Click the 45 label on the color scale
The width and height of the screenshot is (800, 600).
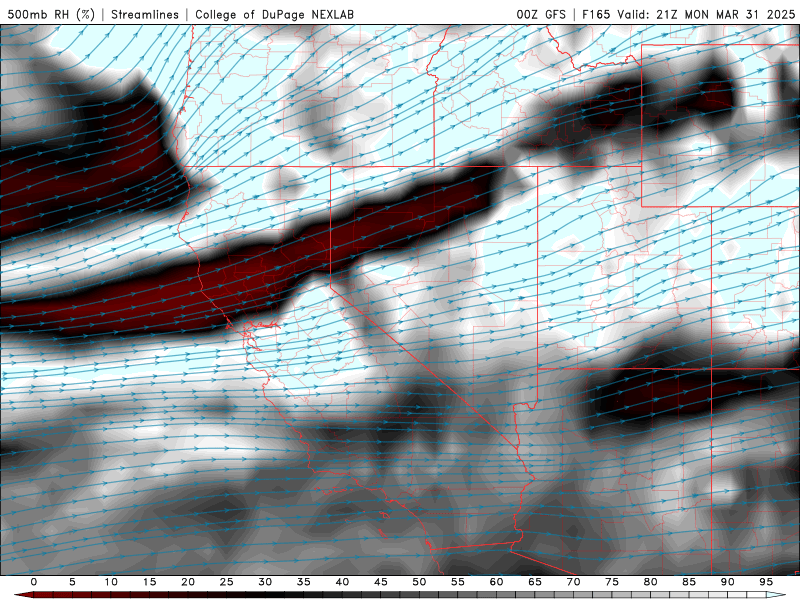tap(381, 582)
